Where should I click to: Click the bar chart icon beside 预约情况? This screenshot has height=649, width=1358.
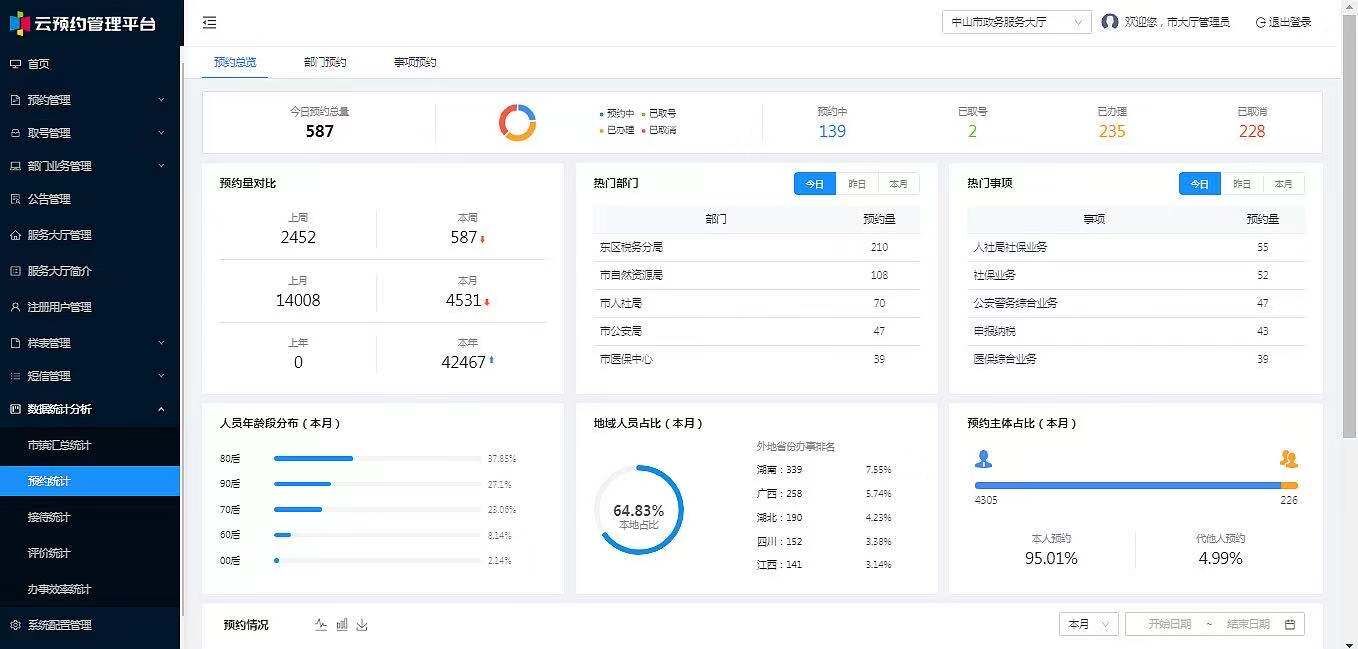click(x=342, y=625)
